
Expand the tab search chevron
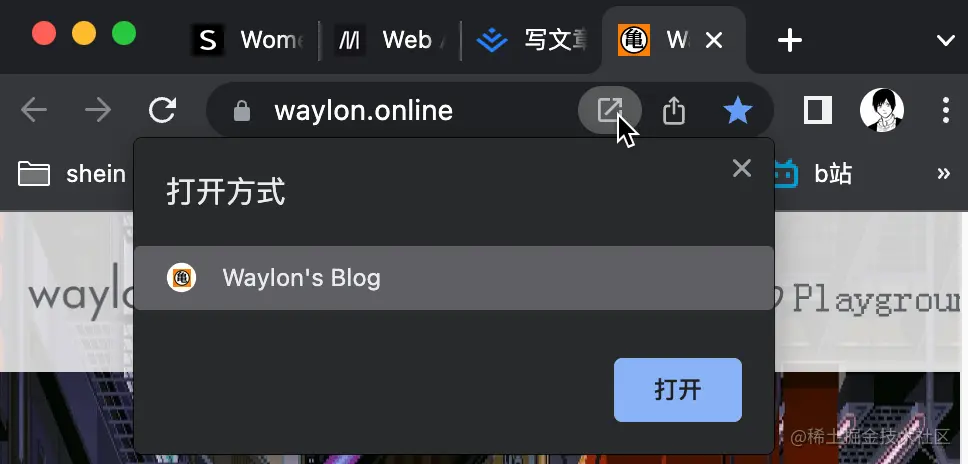pyautogui.click(x=946, y=41)
